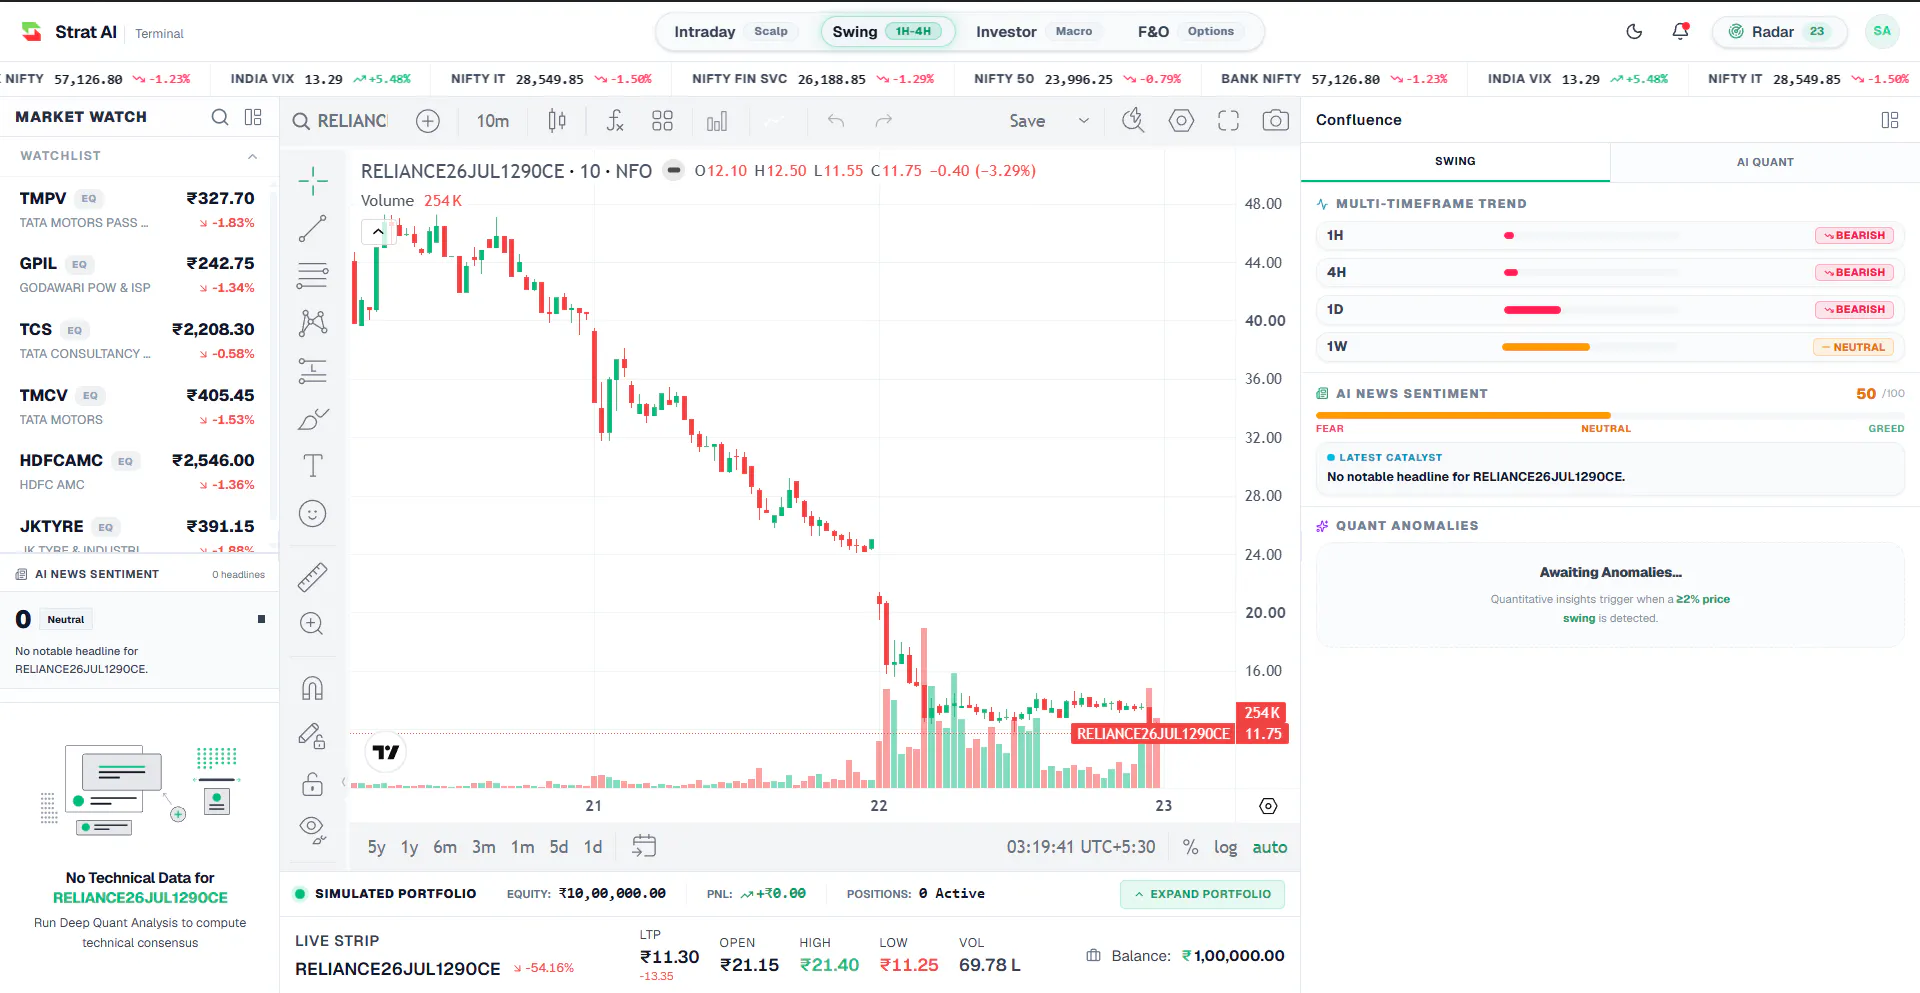Open notifications bell
The height and width of the screenshot is (993, 1920).
(1681, 31)
